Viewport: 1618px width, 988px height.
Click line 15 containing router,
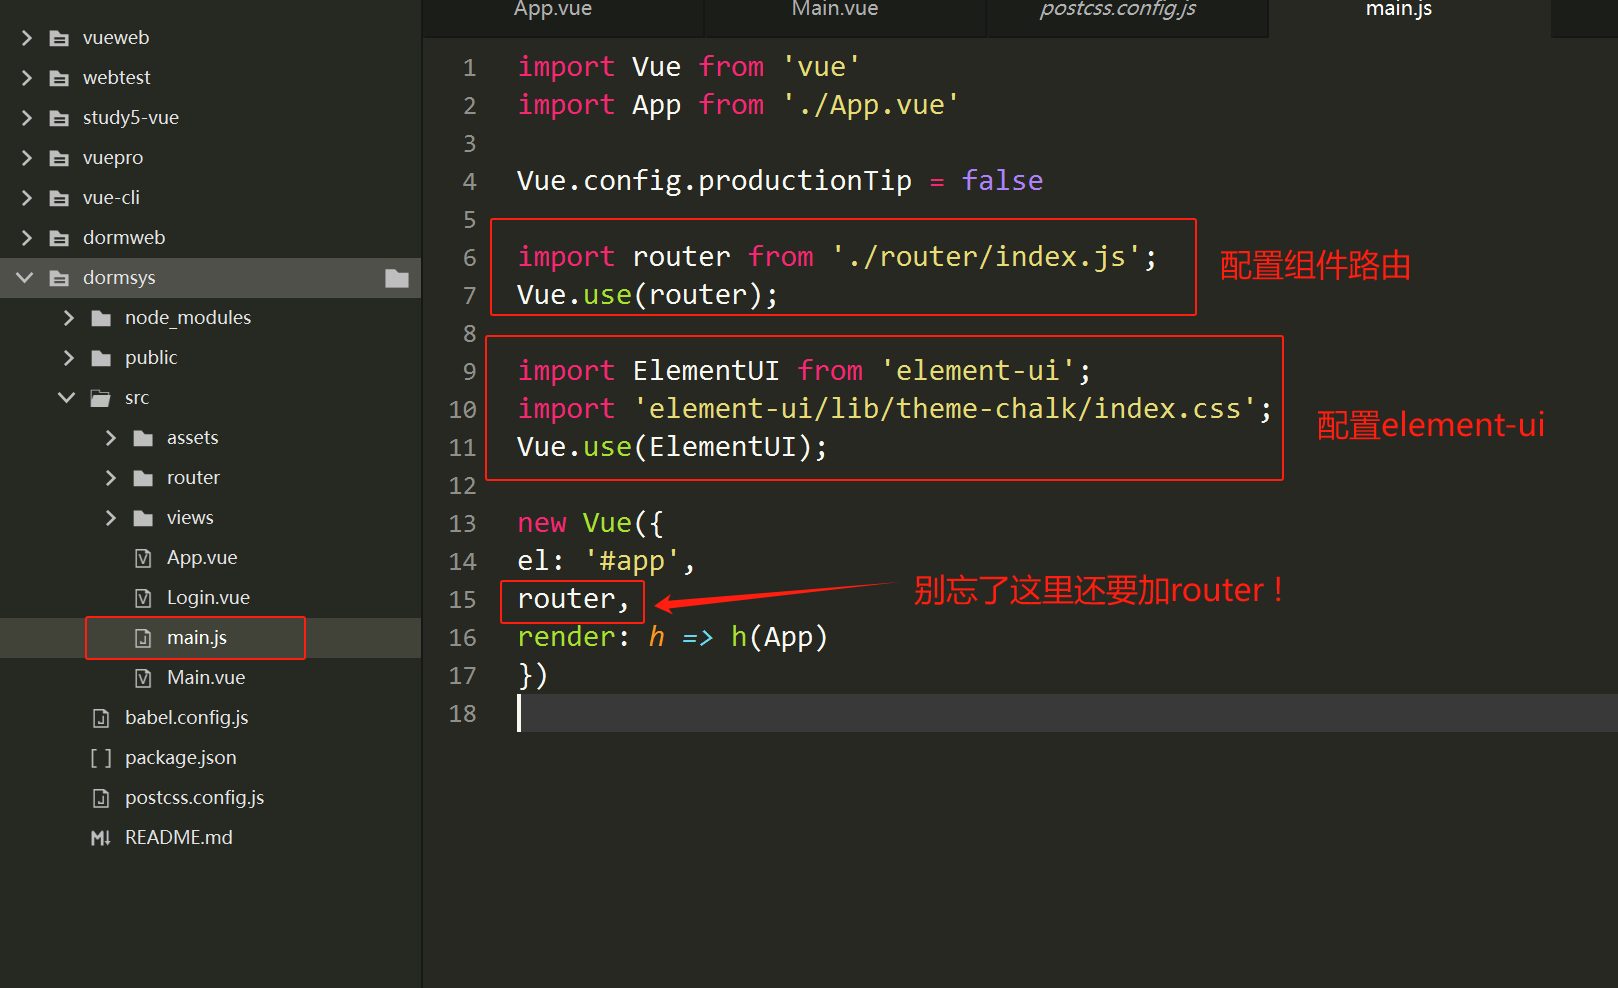[x=570, y=599]
